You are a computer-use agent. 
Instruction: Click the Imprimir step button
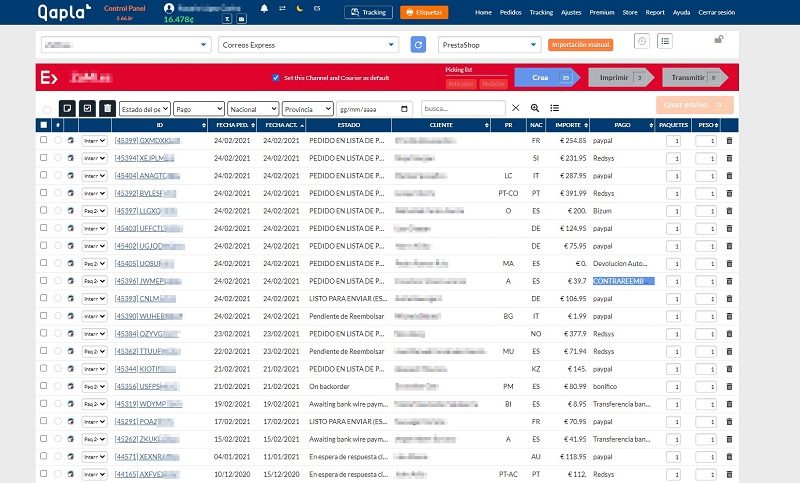[620, 78]
